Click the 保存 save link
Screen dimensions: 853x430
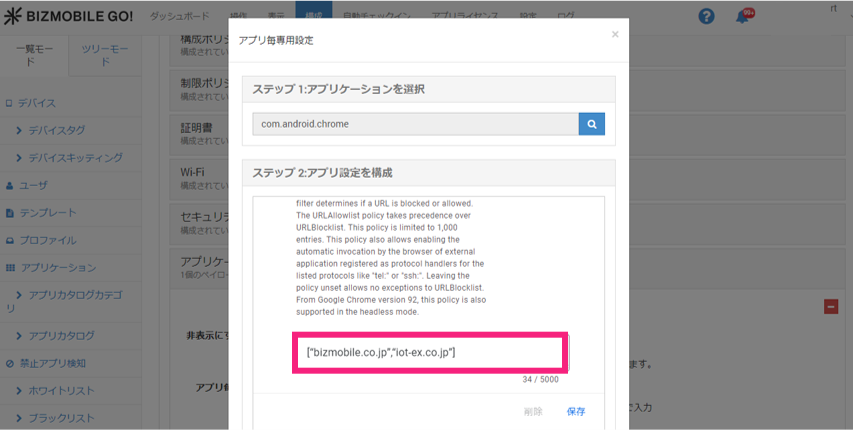576,411
